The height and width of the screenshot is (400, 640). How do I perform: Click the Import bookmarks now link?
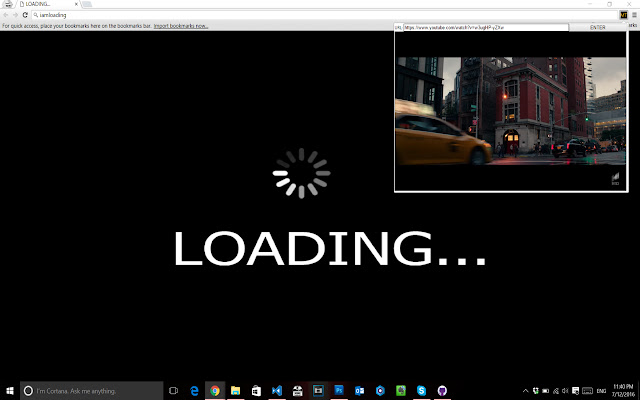(181, 26)
